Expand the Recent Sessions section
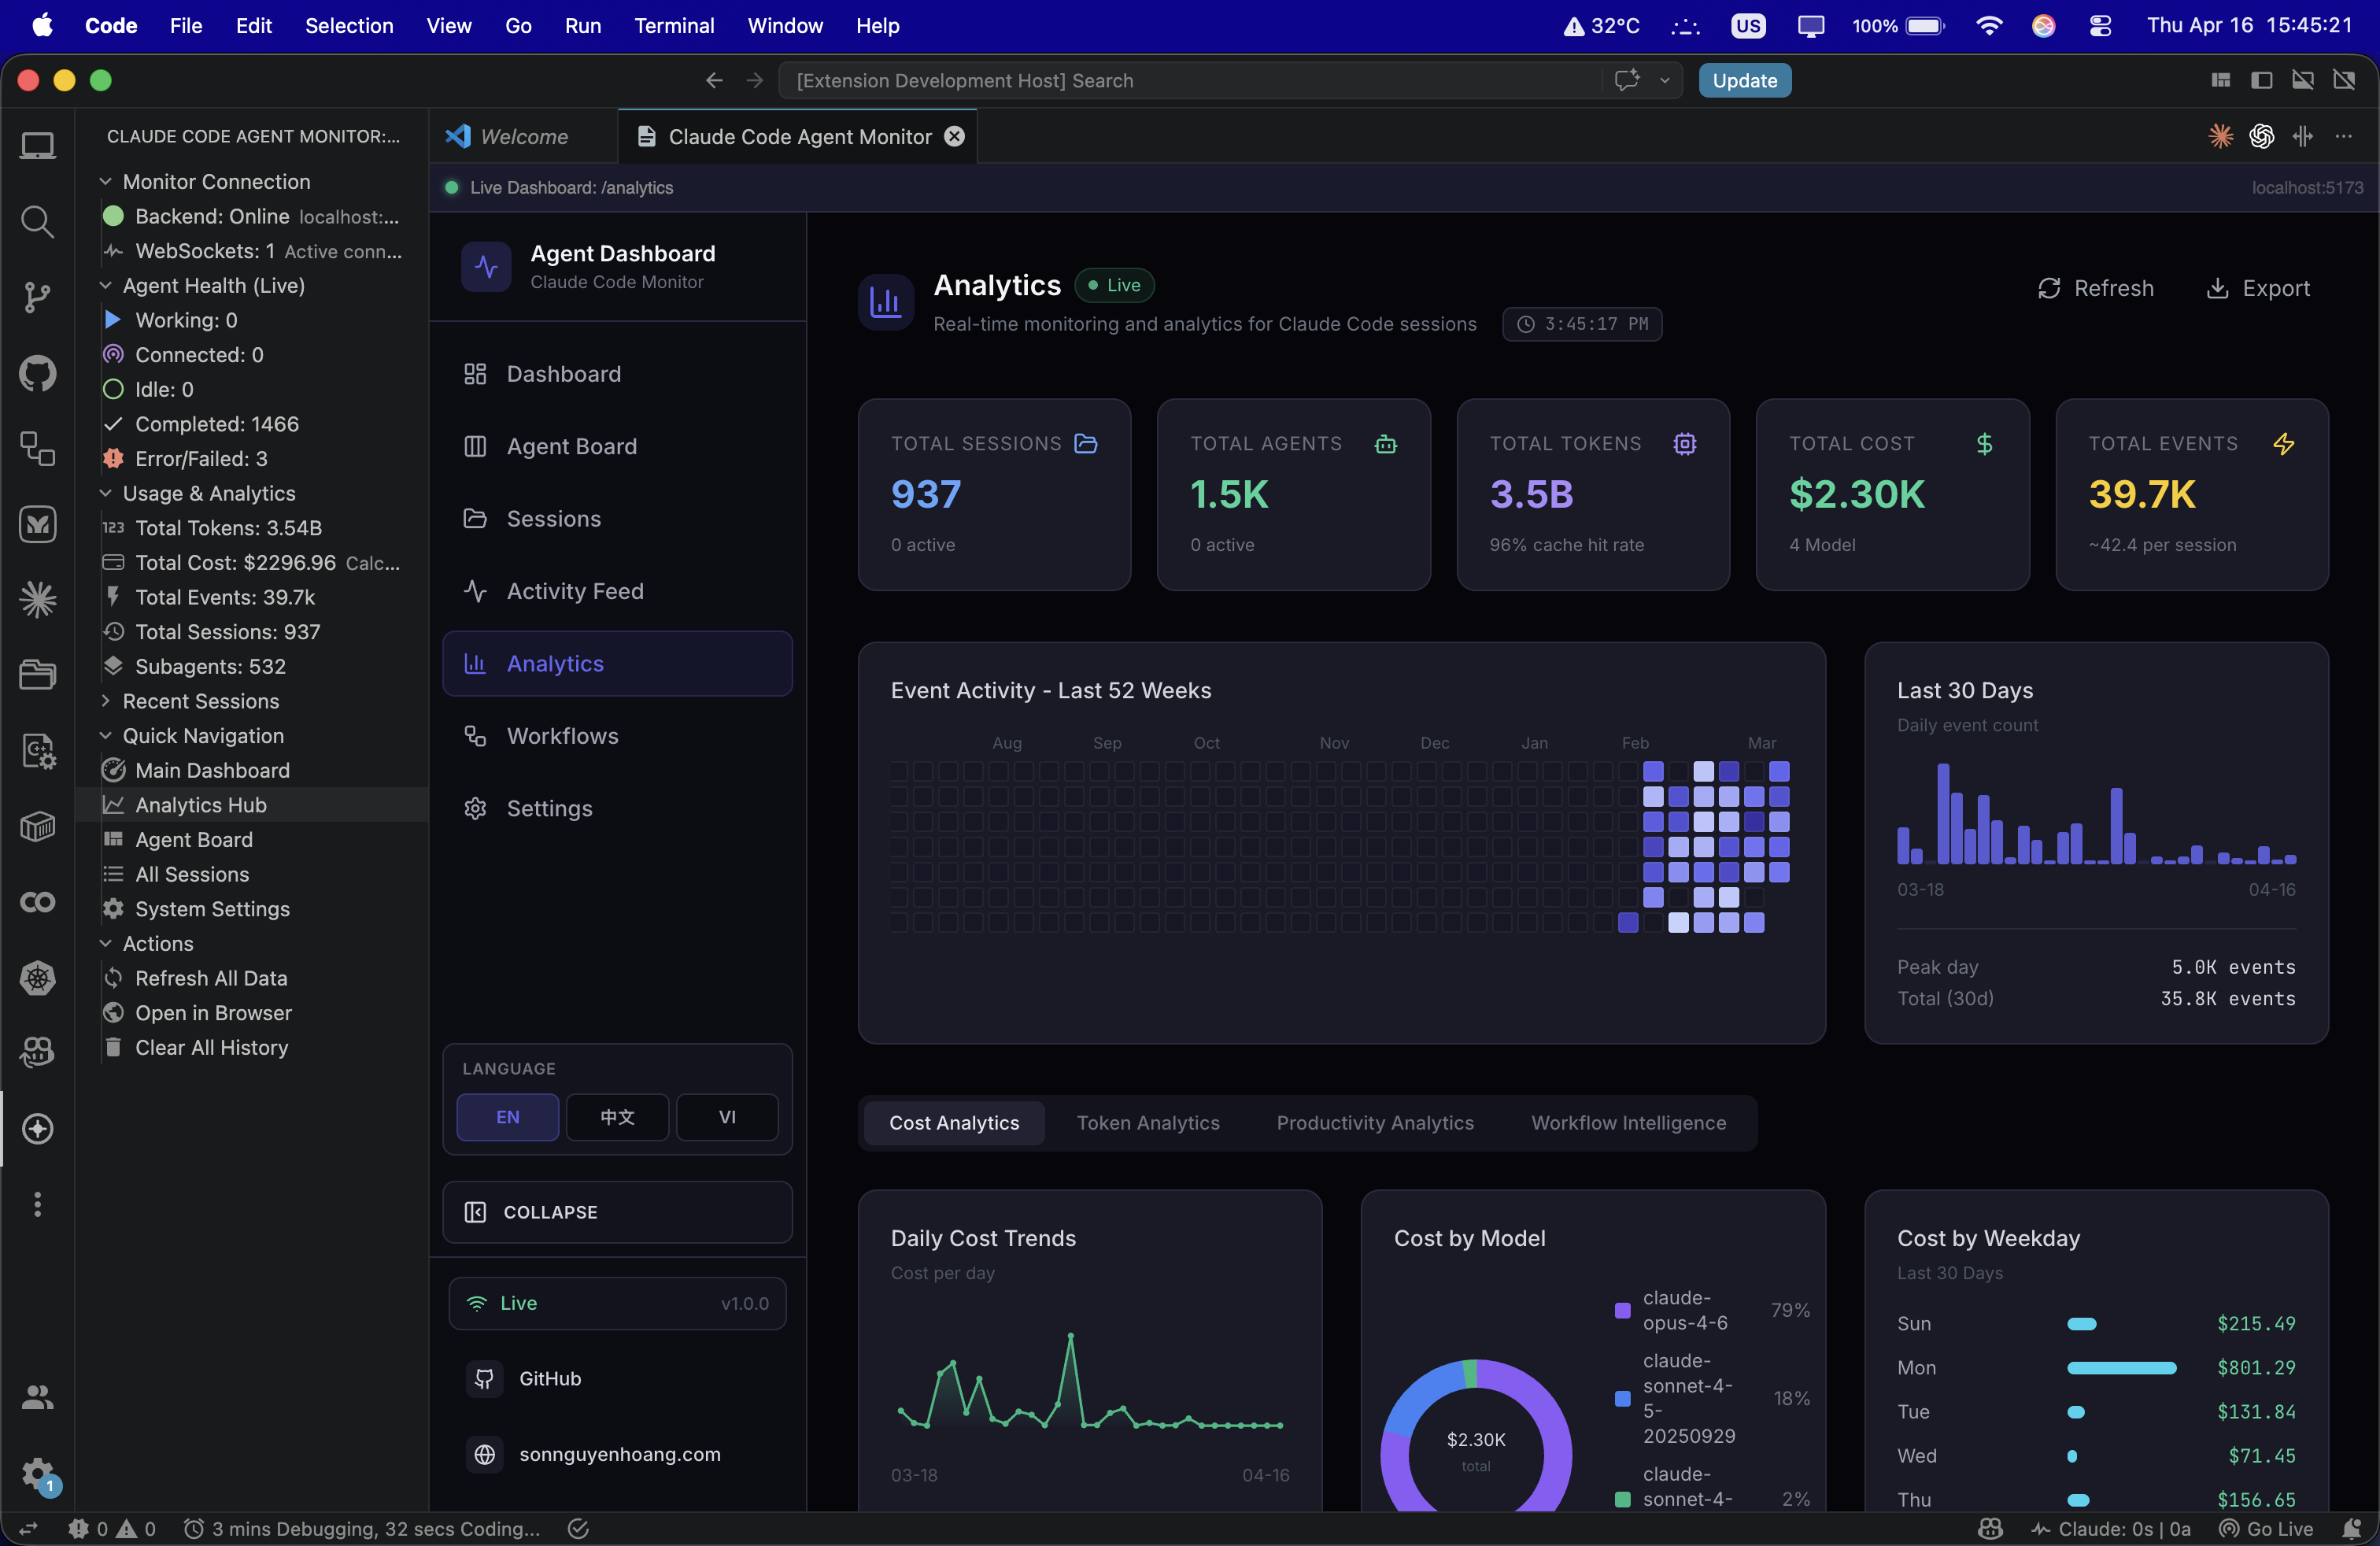 tap(200, 701)
